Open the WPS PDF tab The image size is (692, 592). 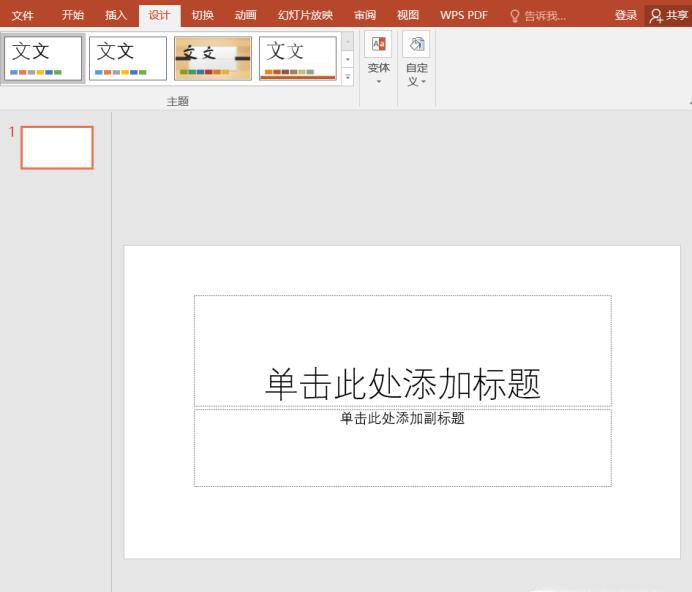tap(463, 15)
